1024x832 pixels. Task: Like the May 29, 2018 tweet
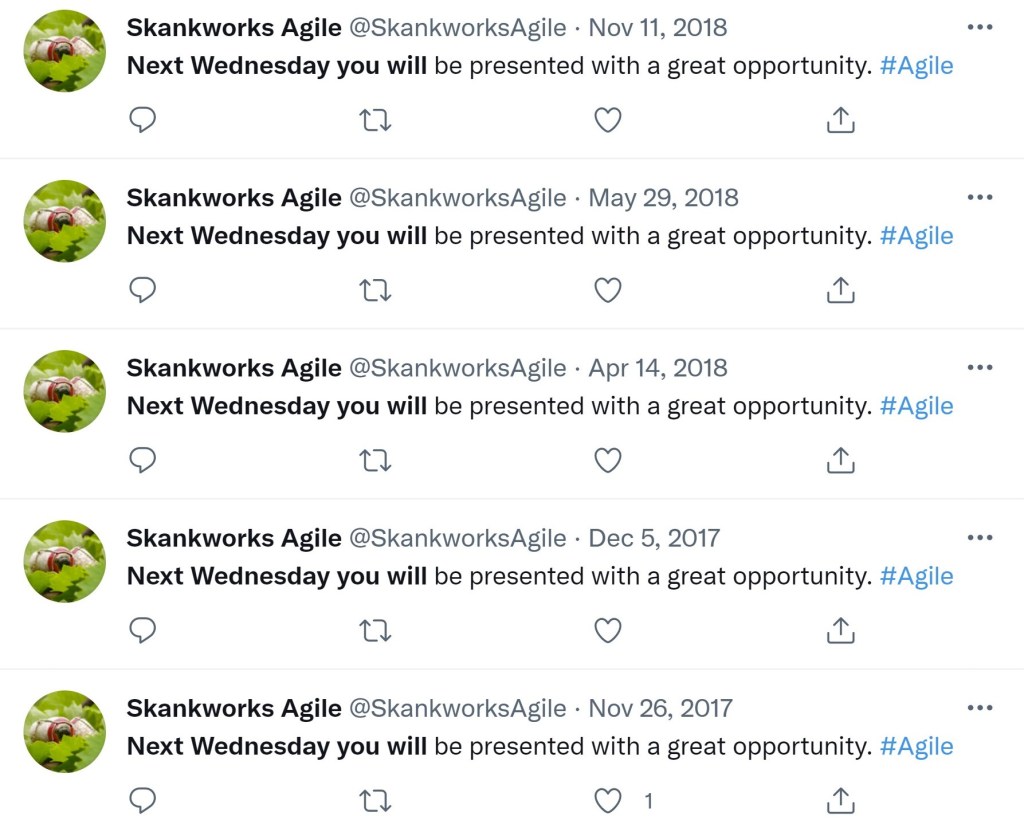[608, 291]
